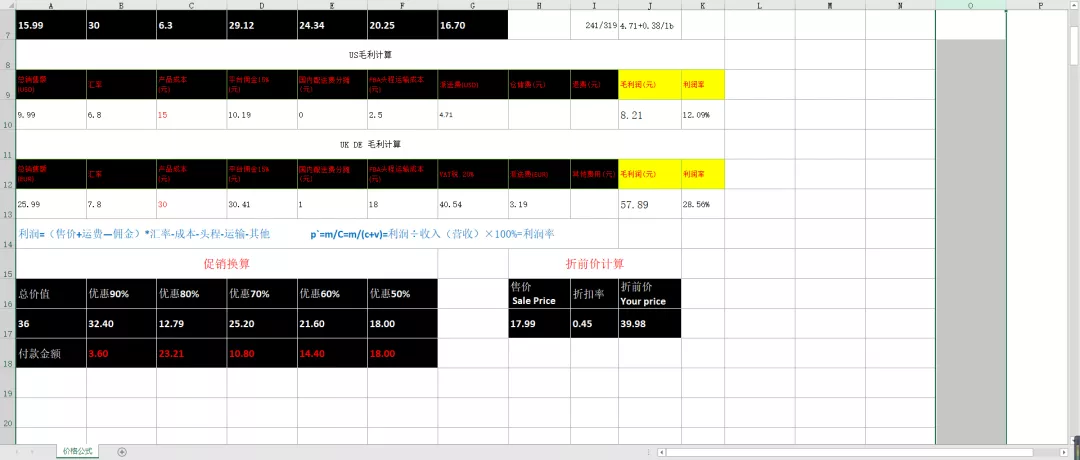Select the 售价 Sale Price header cell
Viewport: 1080px width, 460px height.
[x=539, y=293]
